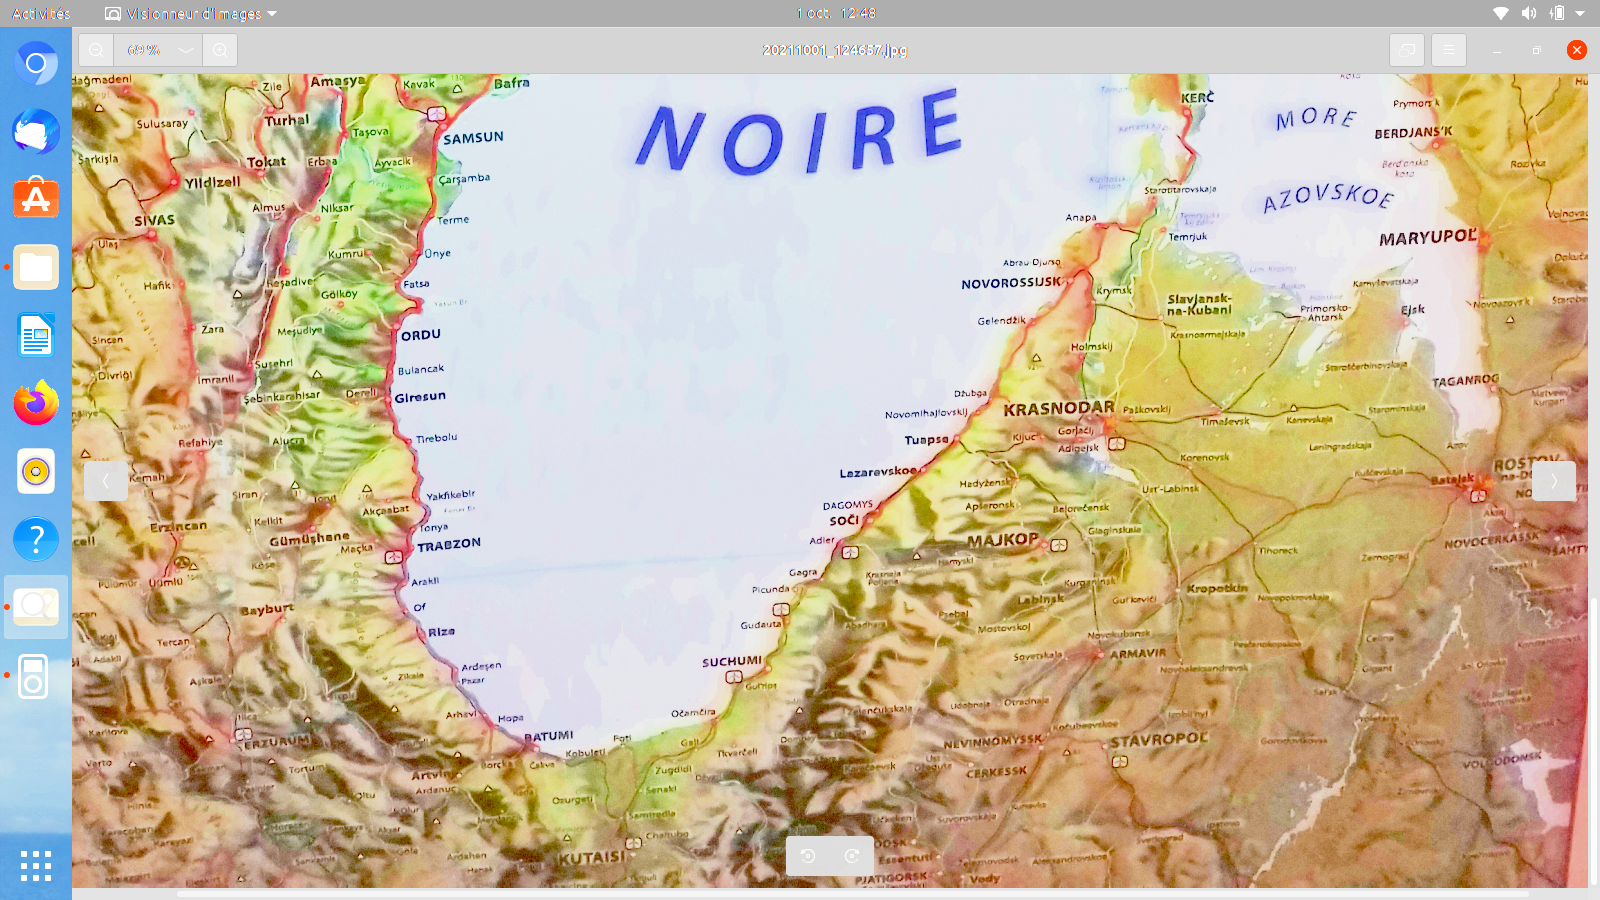Image resolution: width=1600 pixels, height=900 pixels.
Task: Click the zoom in magnifier button
Action: click(220, 50)
